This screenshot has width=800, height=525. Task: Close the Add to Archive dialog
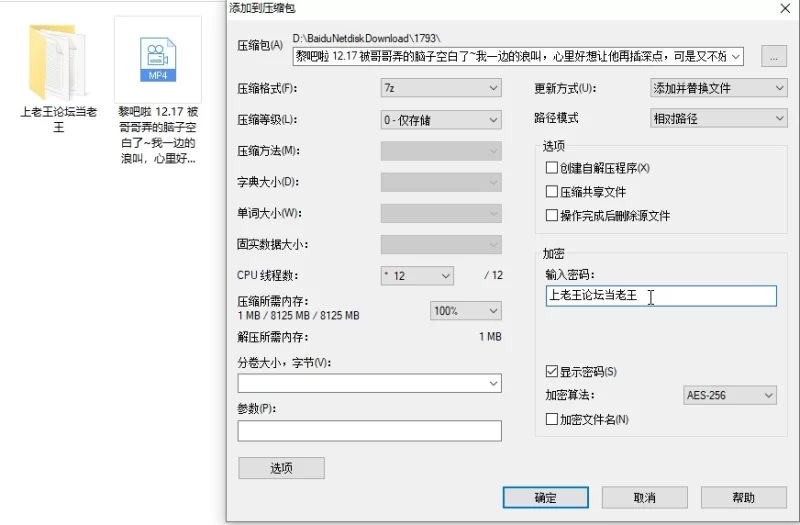[785, 8]
